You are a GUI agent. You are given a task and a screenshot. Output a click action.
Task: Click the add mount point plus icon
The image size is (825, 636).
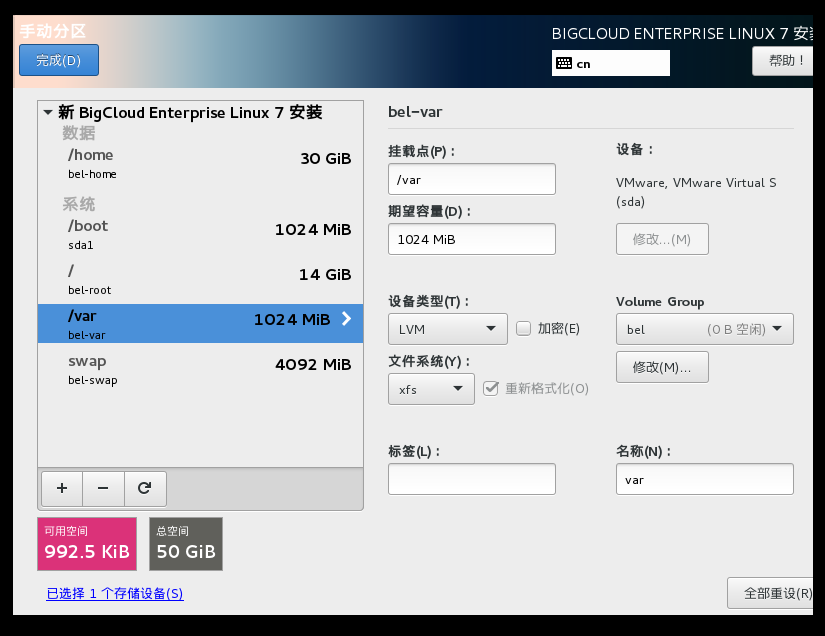pyautogui.click(x=62, y=488)
